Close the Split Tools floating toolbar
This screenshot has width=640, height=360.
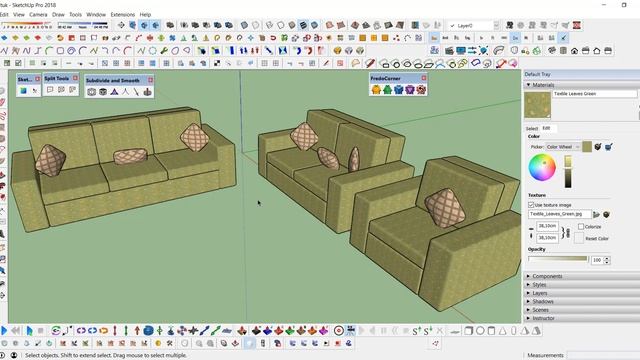[75, 78]
